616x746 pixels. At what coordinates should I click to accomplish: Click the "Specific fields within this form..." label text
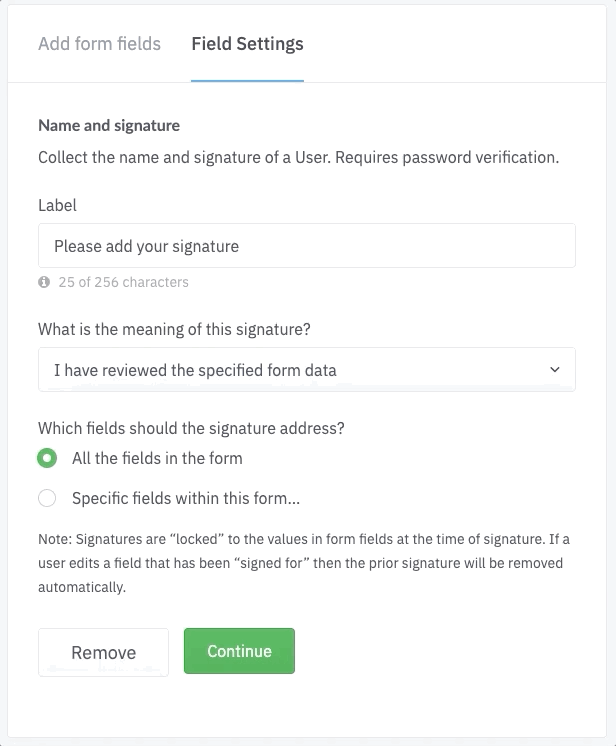186,498
